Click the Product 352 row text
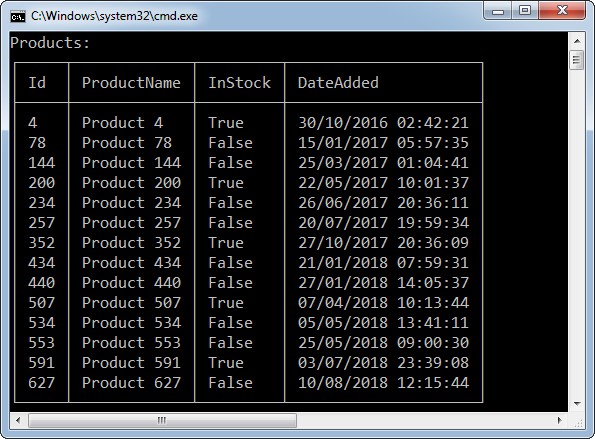 coord(131,243)
